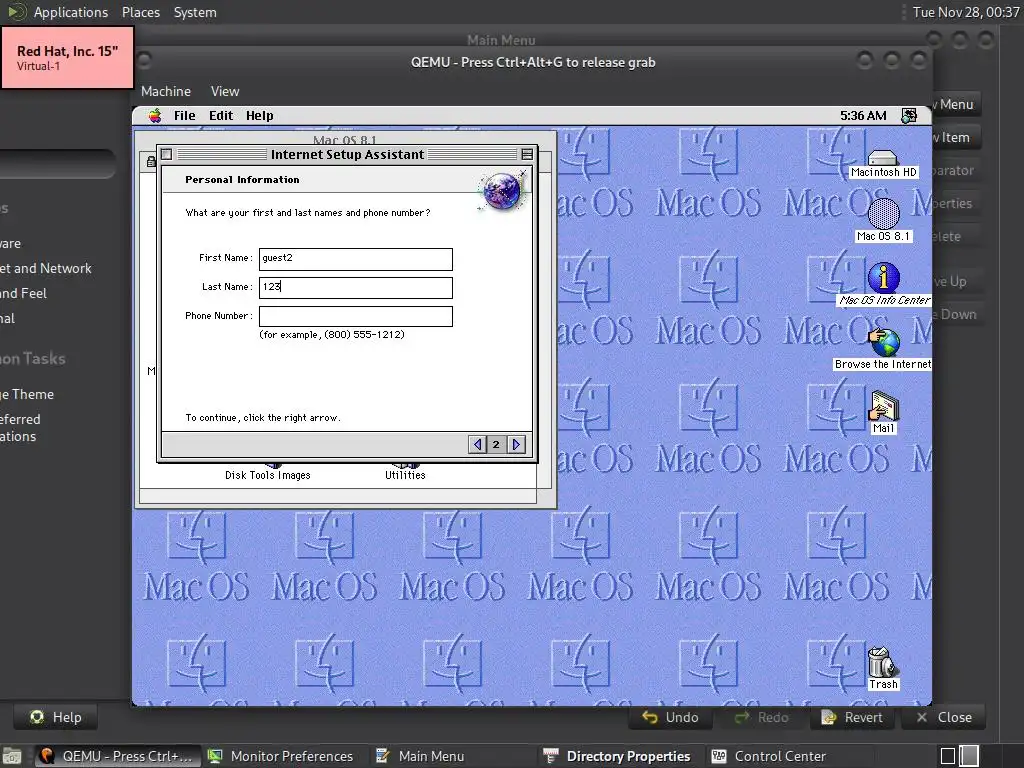Open the Applications menu in the top panel

pos(71,12)
